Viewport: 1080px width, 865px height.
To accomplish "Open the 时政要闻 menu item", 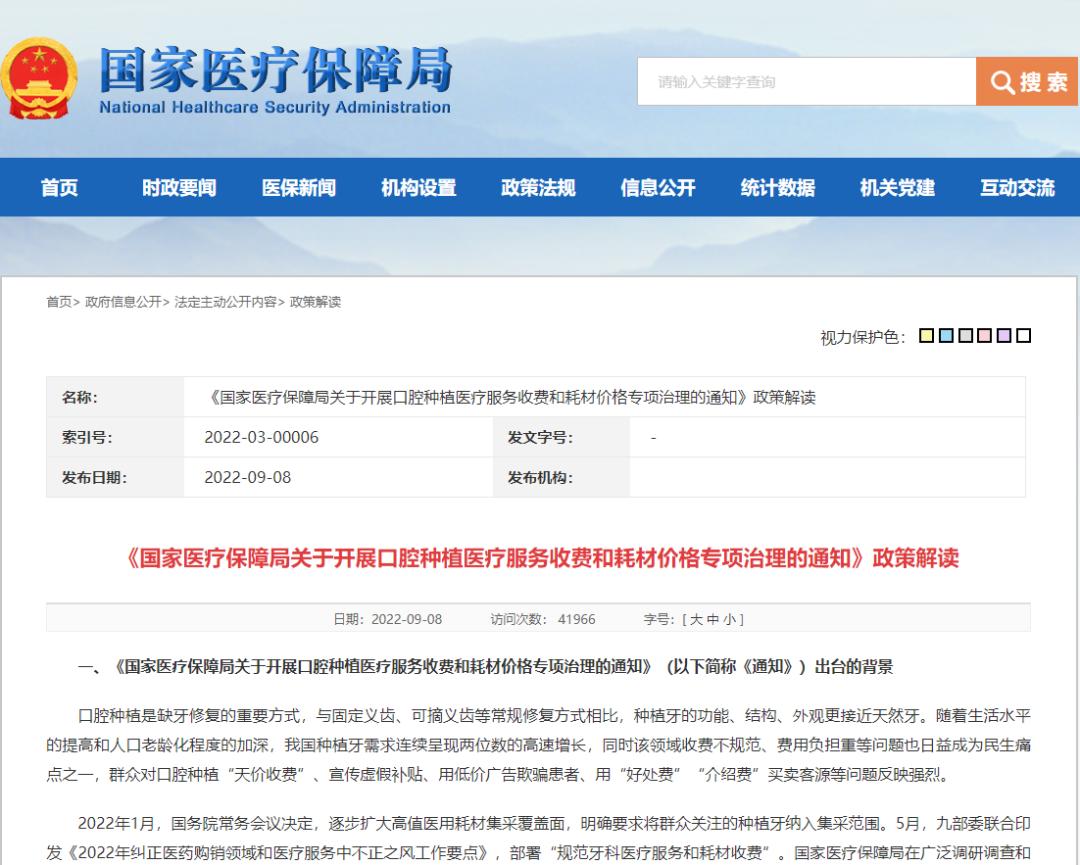I will point(181,187).
